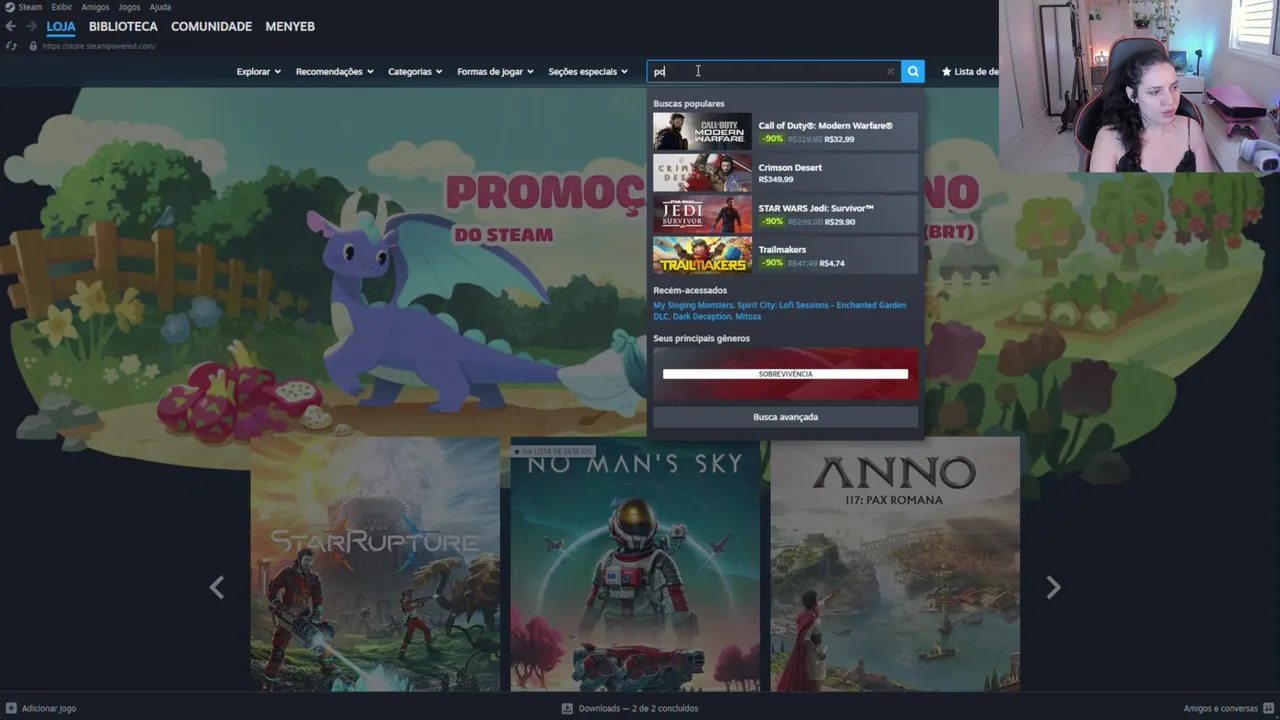
Task: Expand the Categorias dropdown
Action: tap(415, 72)
